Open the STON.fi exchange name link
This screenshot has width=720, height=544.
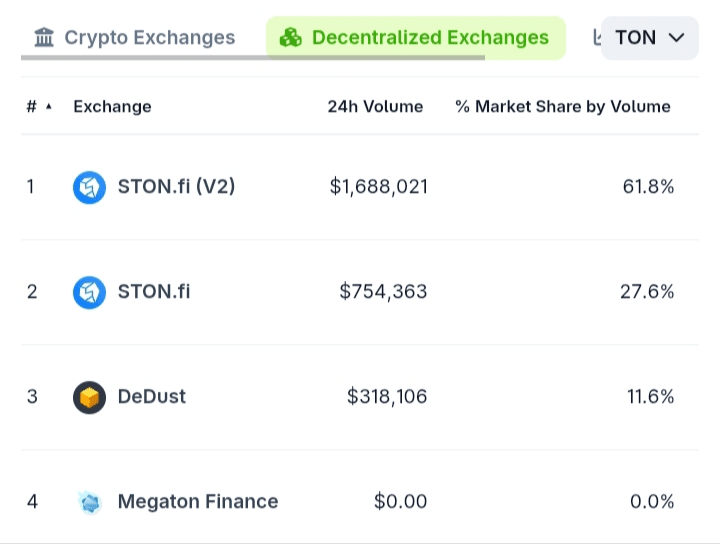coord(154,291)
